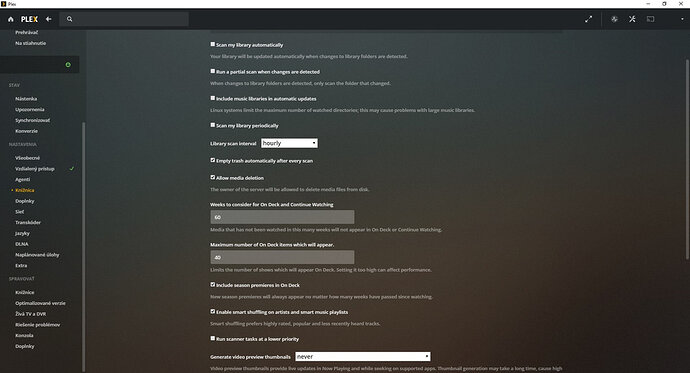
Task: Open Extra settings
Action: point(21,266)
